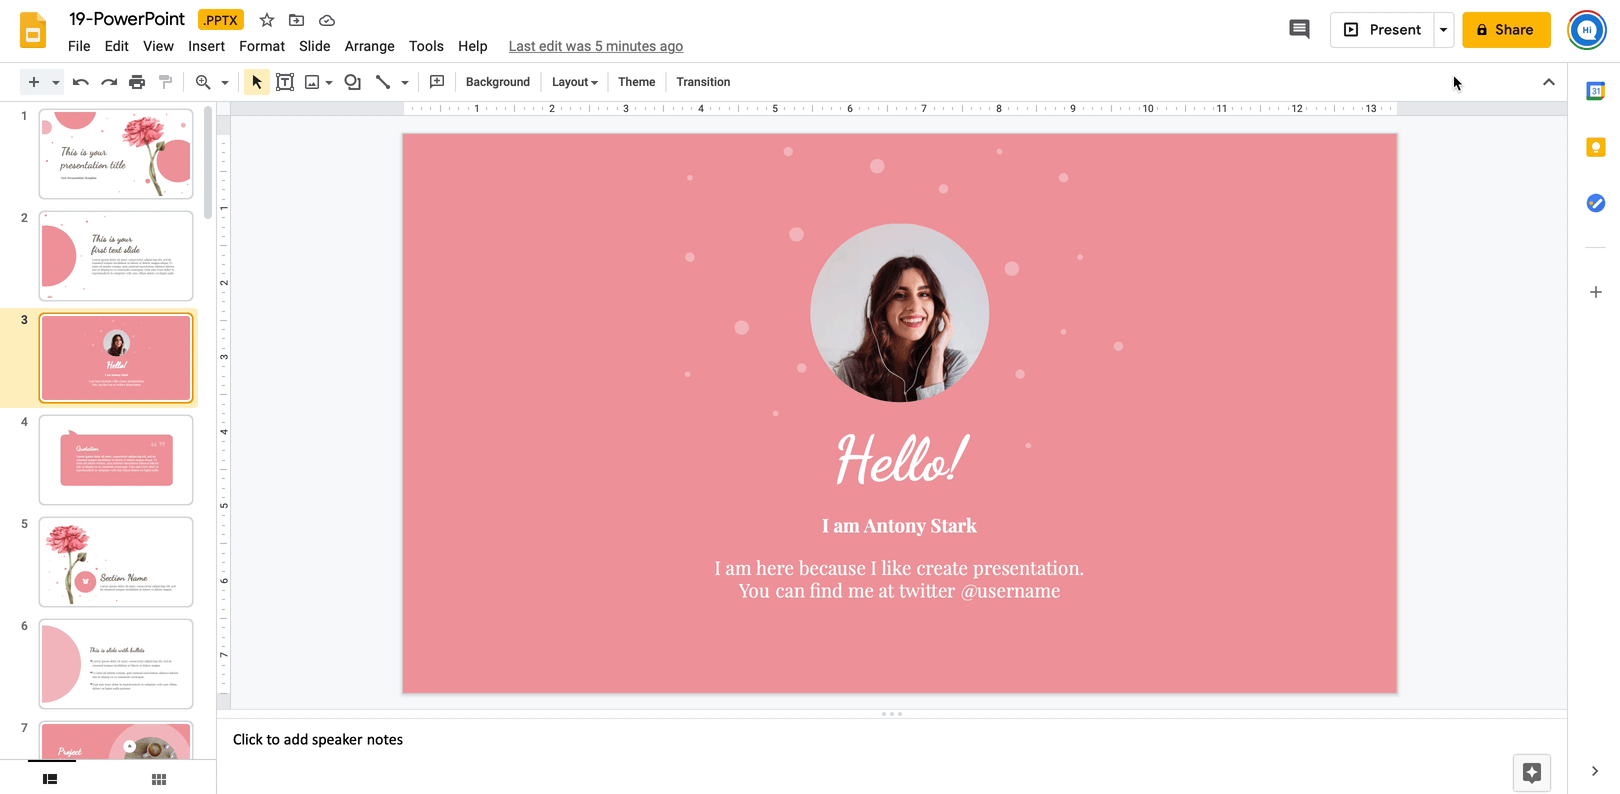Open the Arrange menu
Screen dimensions: 1620x794
click(x=370, y=46)
